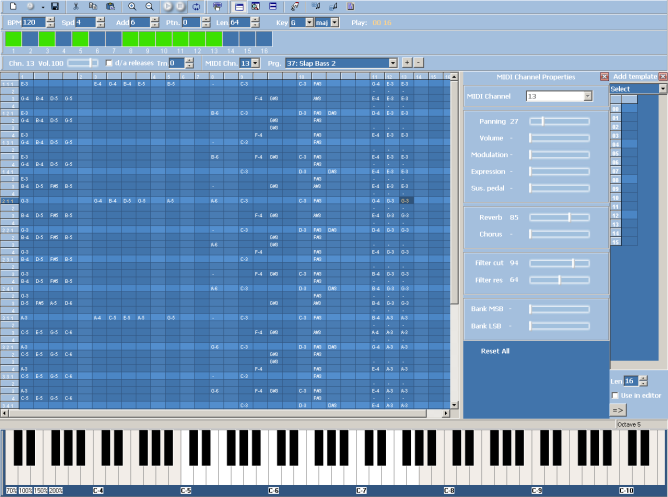Click the Zoom out magnifier icon

(148, 6)
